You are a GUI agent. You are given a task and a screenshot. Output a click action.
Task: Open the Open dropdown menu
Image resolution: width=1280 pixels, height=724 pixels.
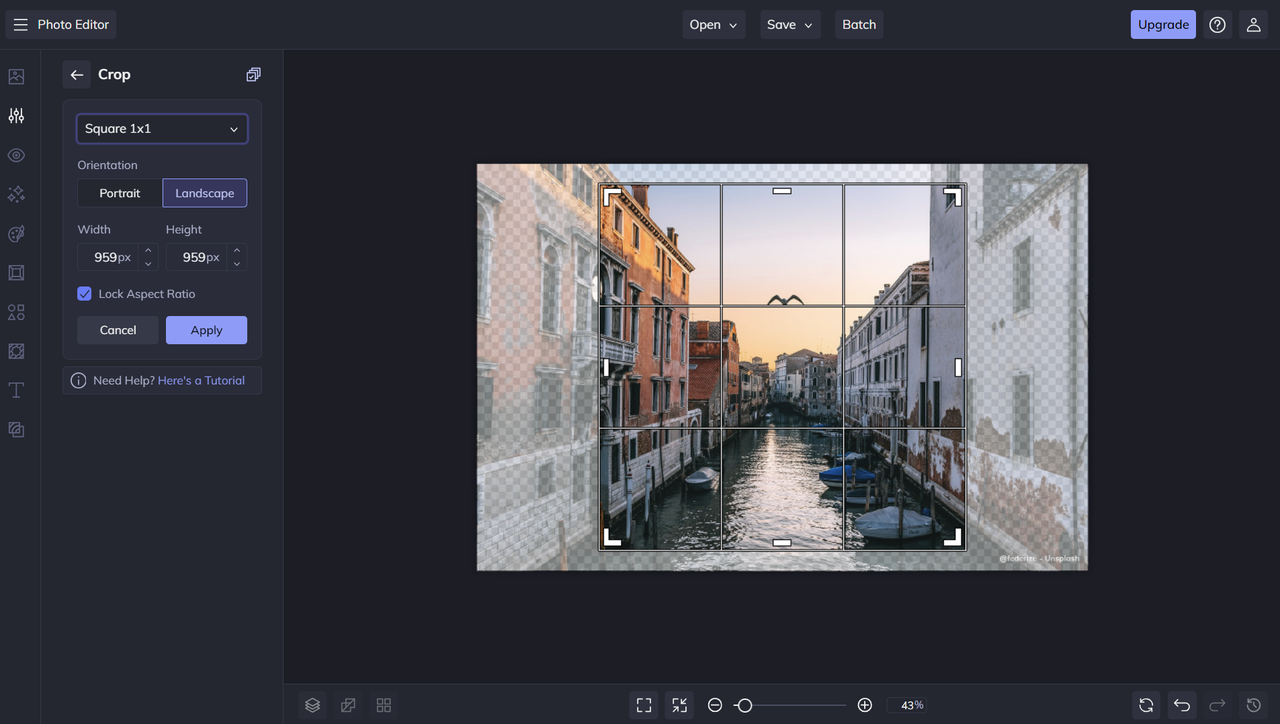coord(714,25)
